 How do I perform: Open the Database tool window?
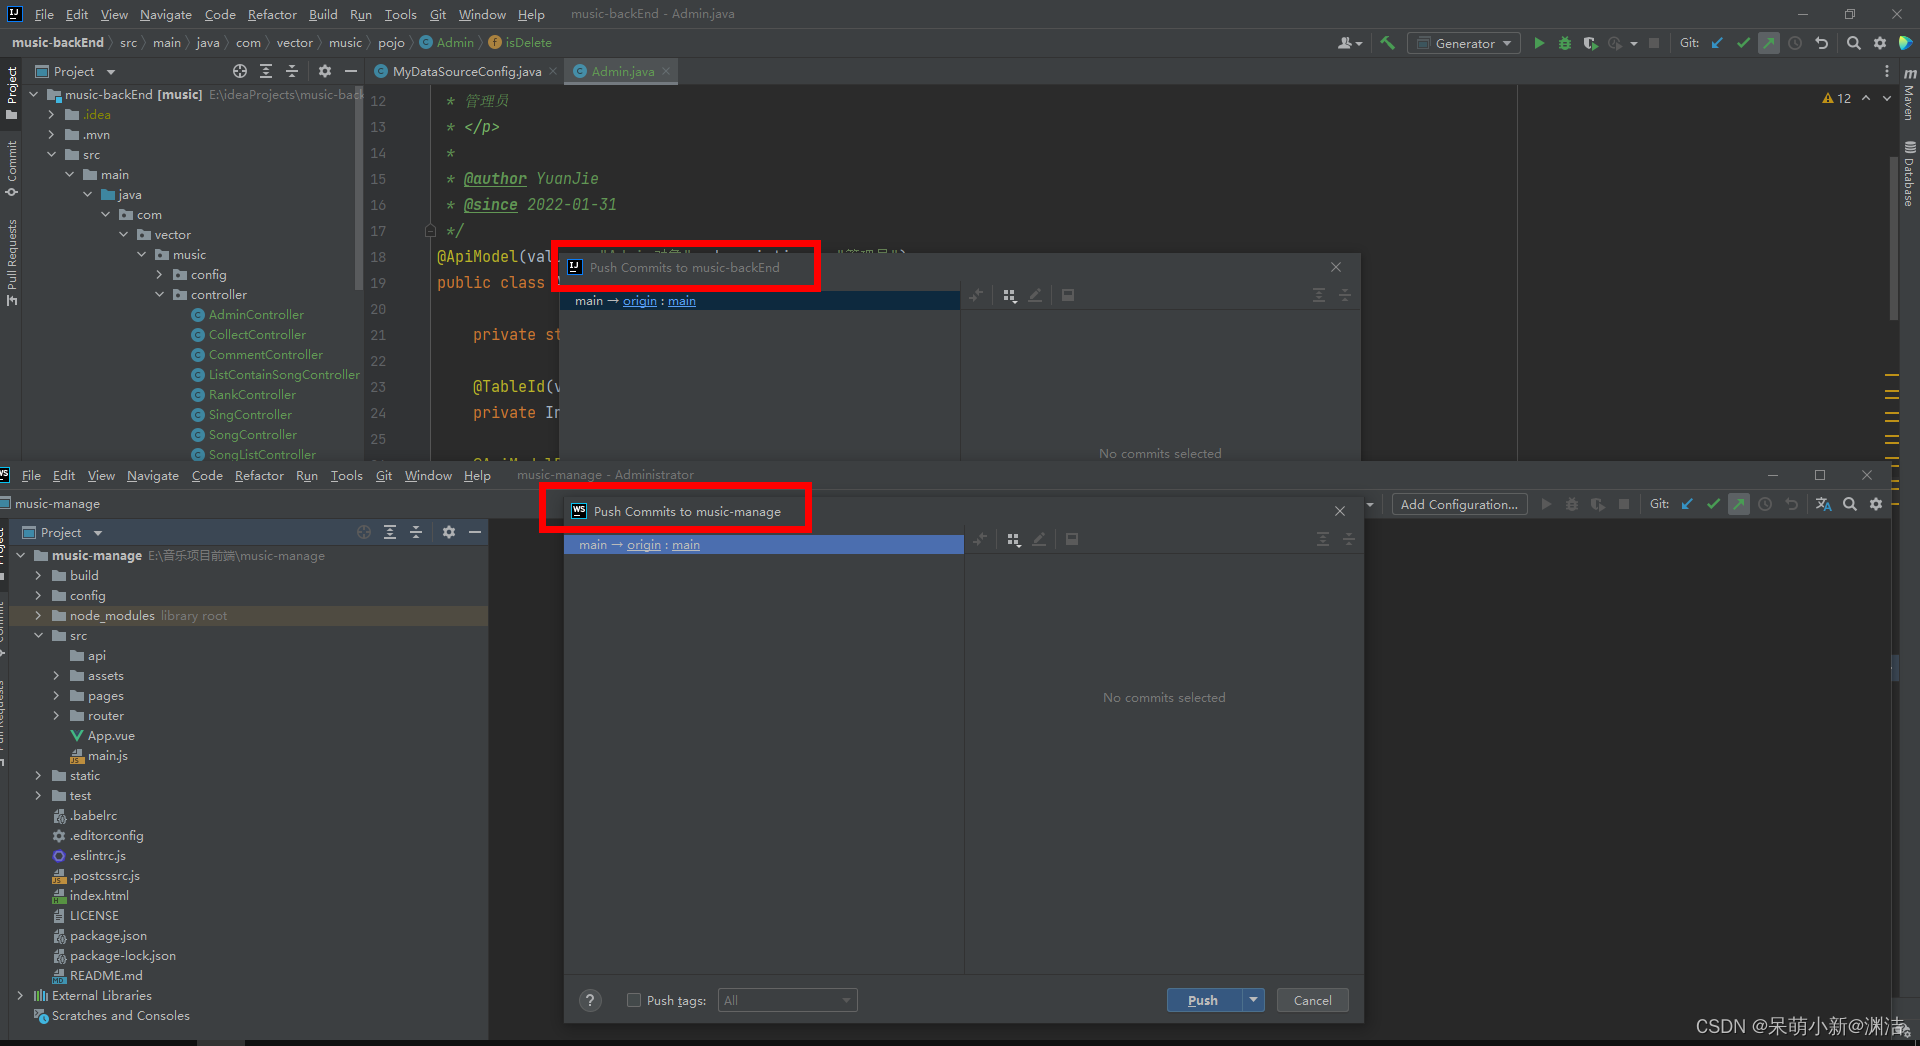point(1909,174)
